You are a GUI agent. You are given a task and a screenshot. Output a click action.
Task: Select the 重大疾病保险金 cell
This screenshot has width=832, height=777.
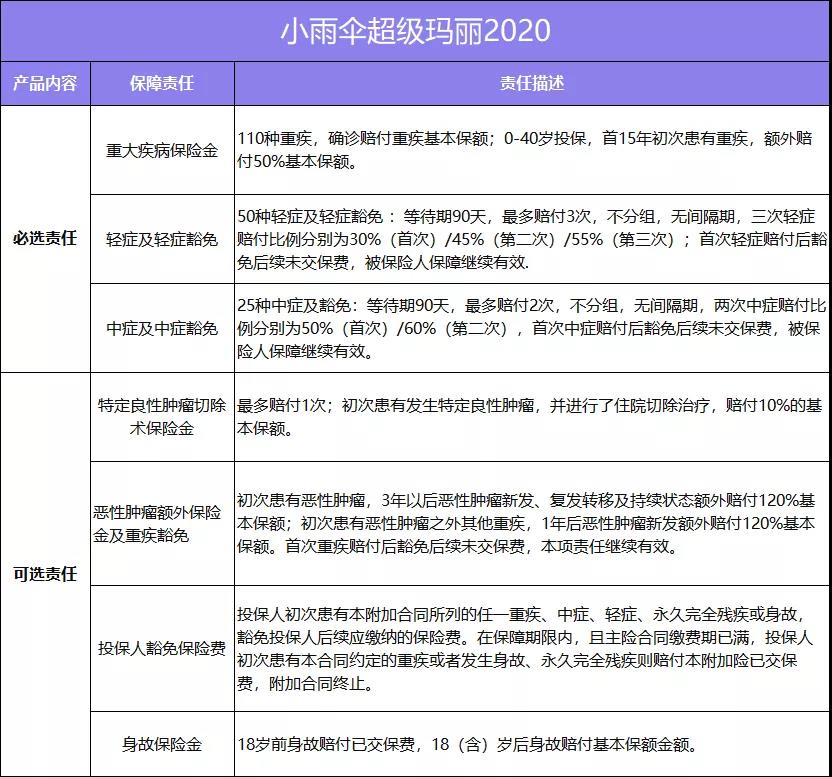tap(162, 150)
